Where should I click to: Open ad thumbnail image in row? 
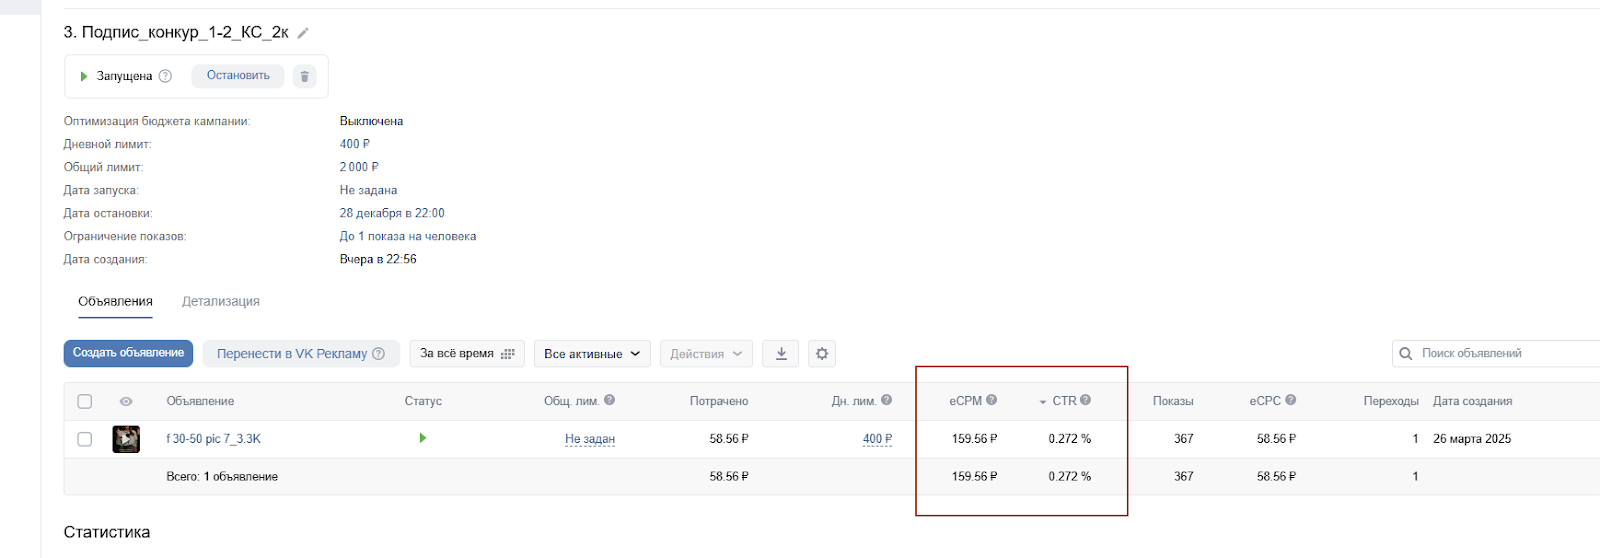pos(126,439)
